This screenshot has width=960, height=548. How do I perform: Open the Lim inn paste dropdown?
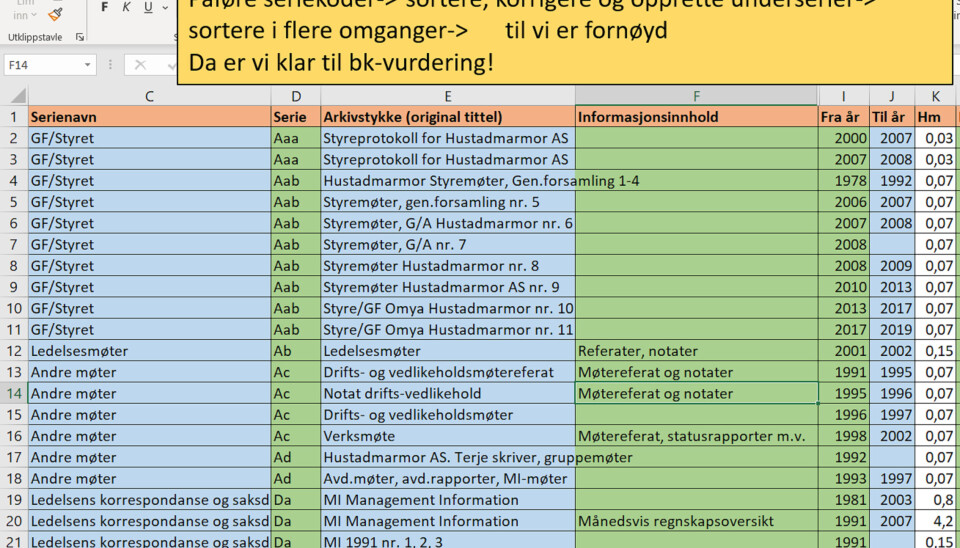pyautogui.click(x=21, y=15)
